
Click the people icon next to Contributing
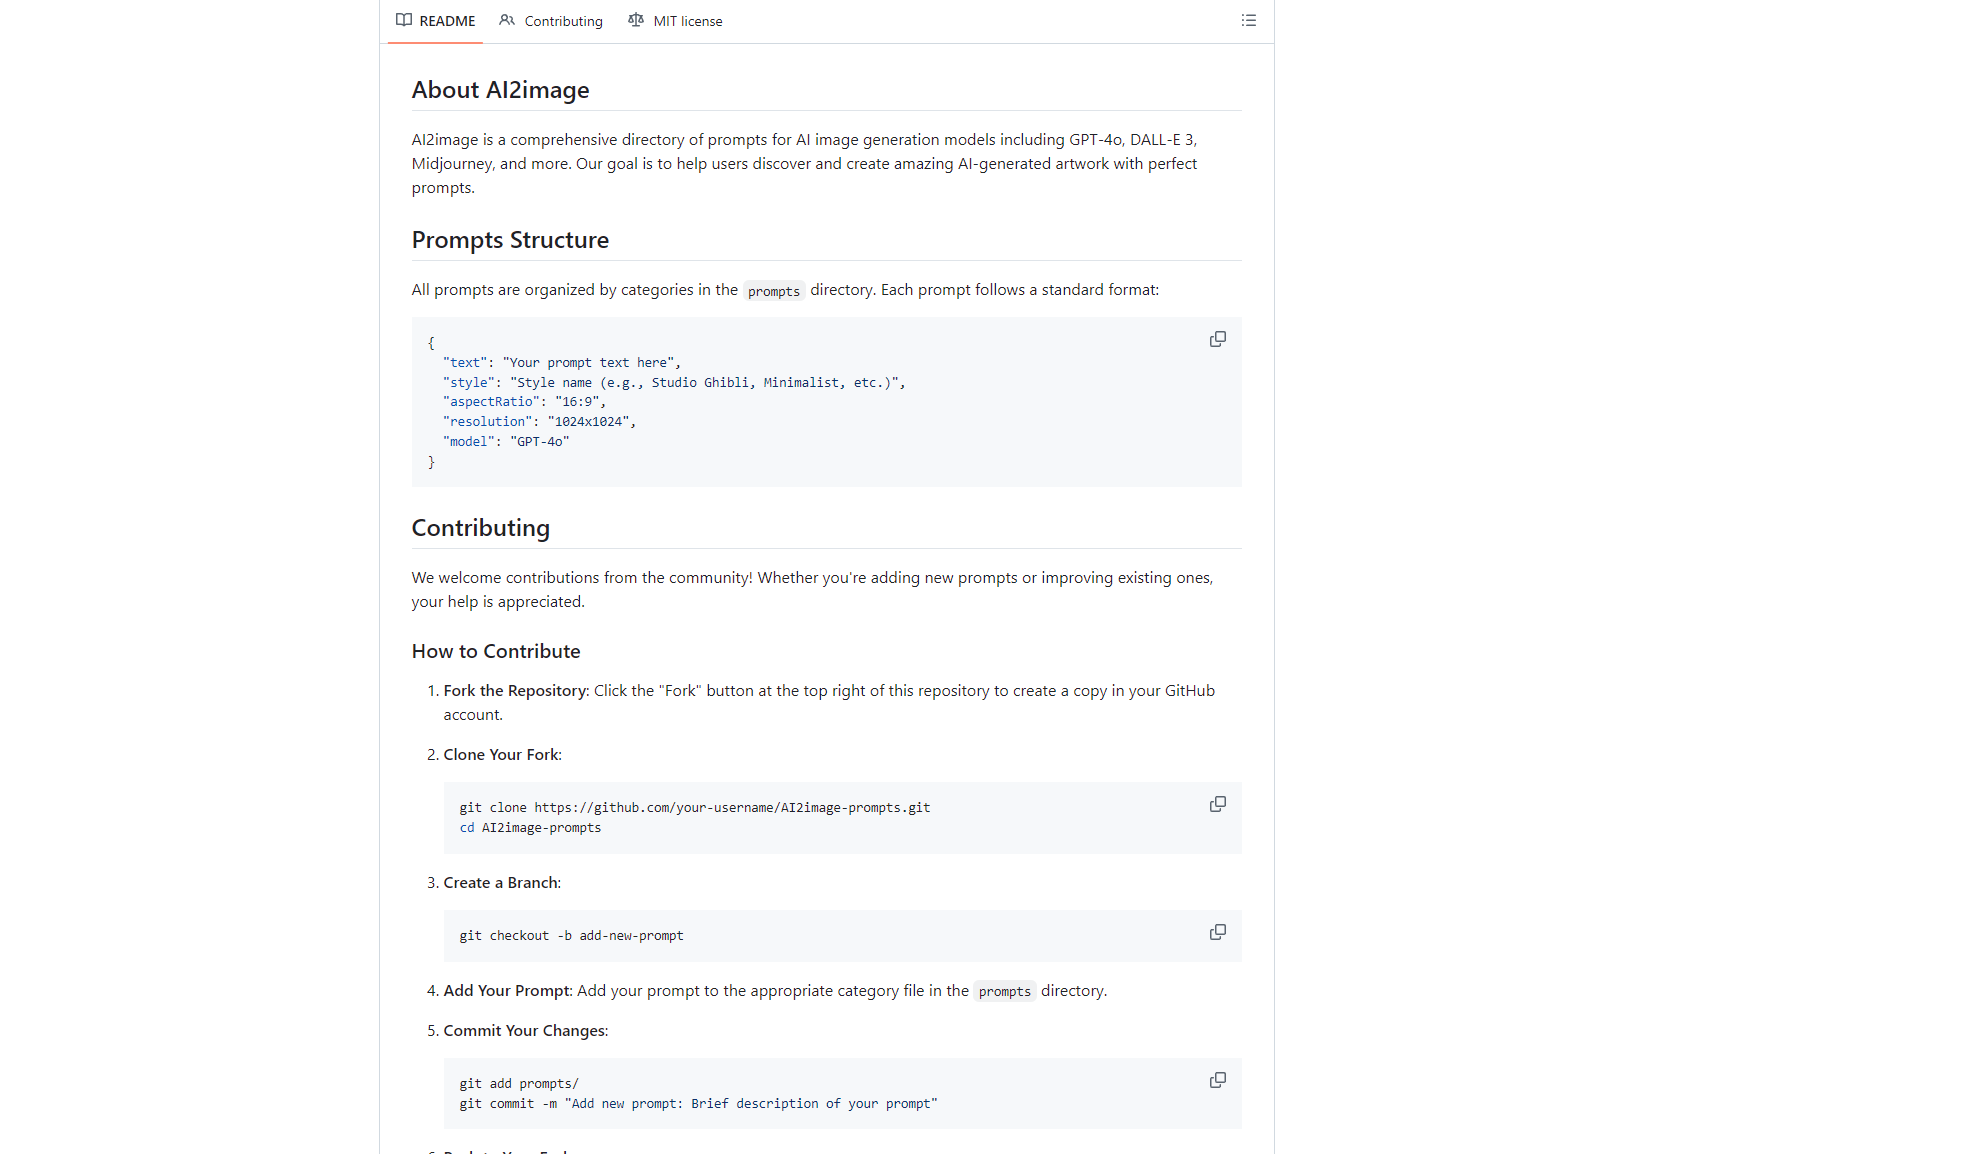coord(507,20)
